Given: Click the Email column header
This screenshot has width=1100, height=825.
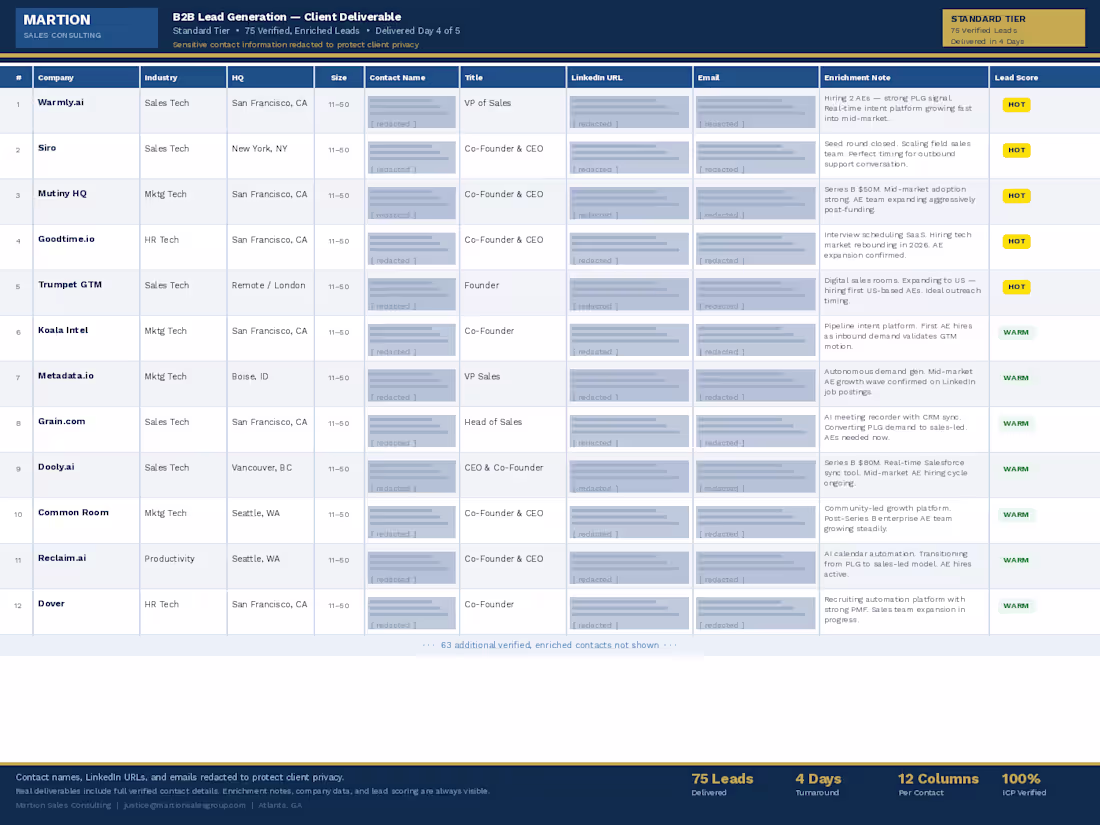Looking at the screenshot, I should pos(756,77).
